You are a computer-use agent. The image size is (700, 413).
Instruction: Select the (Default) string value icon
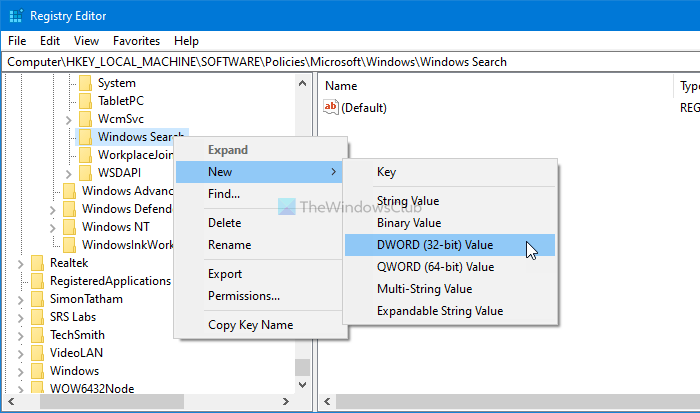point(332,107)
